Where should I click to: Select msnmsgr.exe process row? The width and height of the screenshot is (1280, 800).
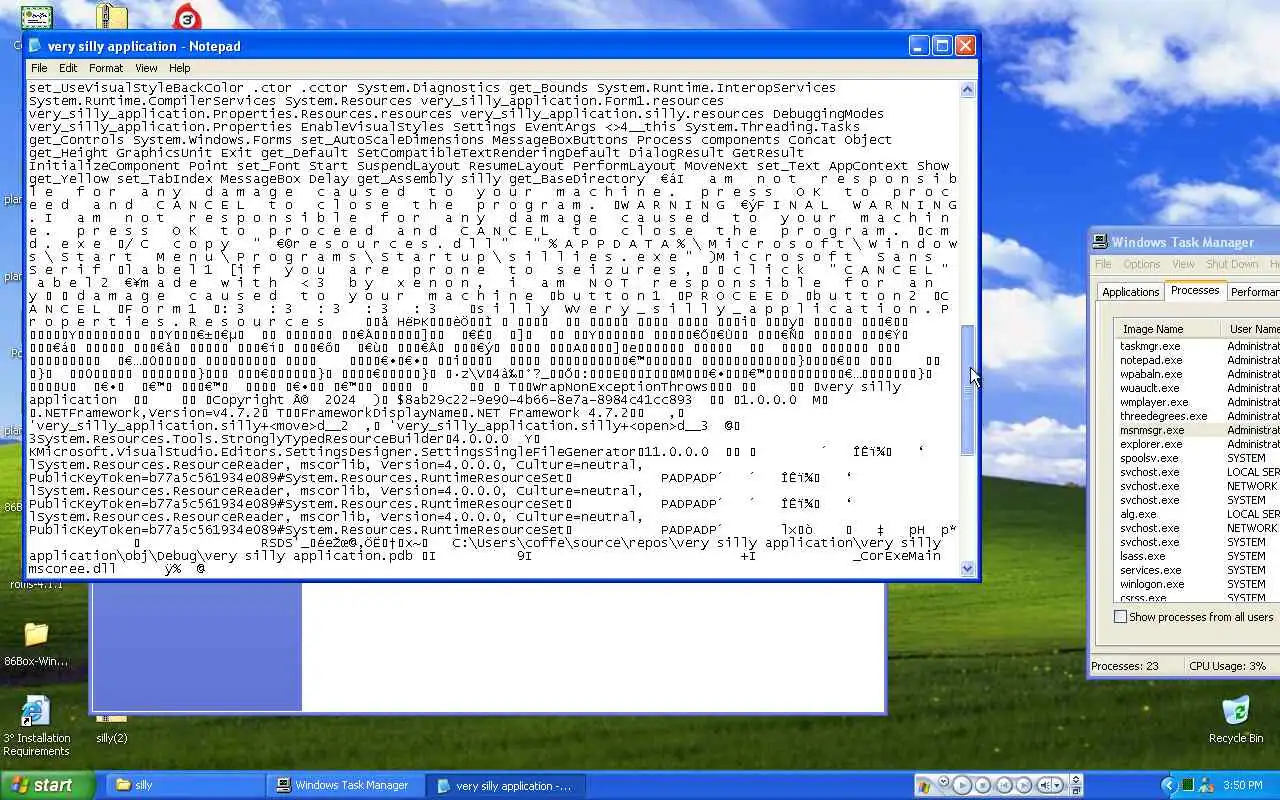coord(1197,430)
